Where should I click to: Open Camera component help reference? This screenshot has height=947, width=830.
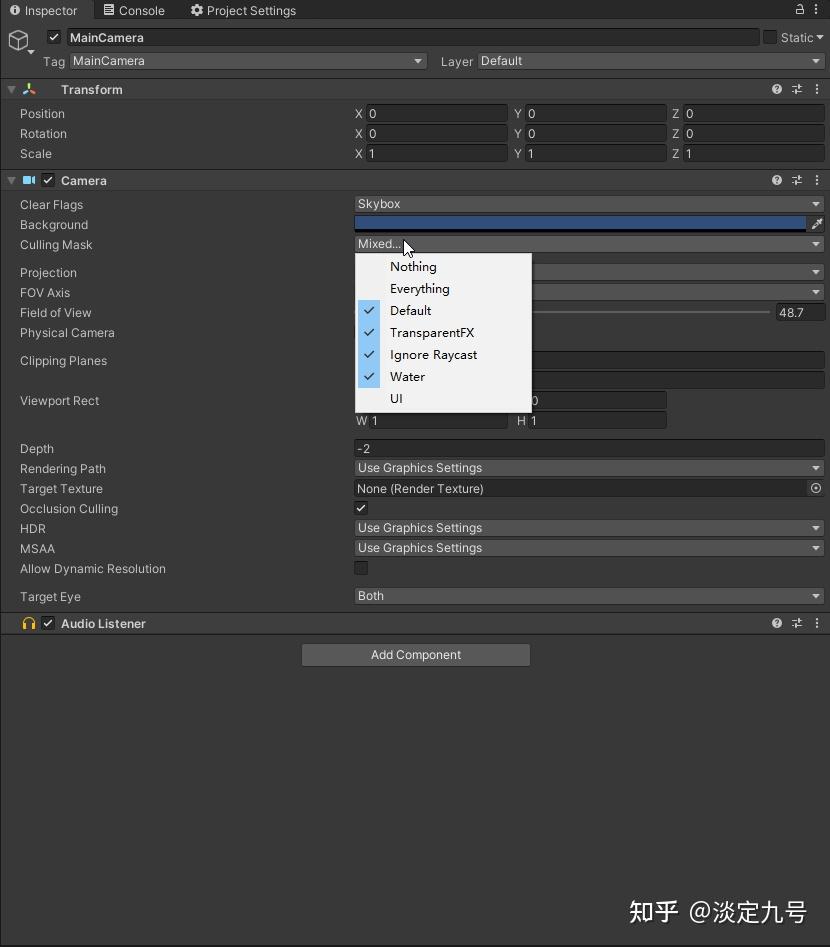(777, 180)
